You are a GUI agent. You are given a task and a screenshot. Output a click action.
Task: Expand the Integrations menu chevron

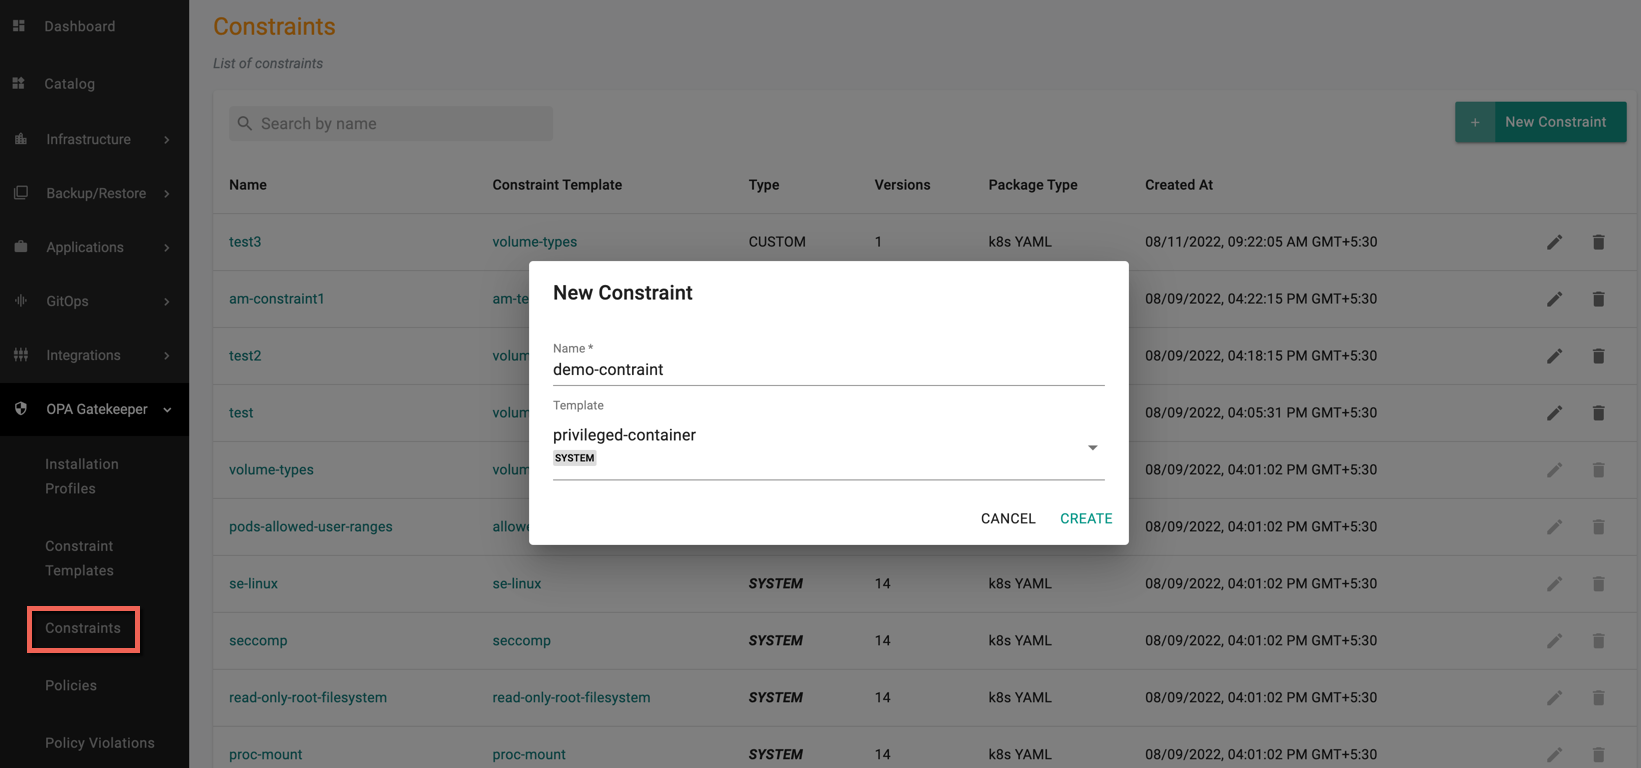(x=167, y=356)
